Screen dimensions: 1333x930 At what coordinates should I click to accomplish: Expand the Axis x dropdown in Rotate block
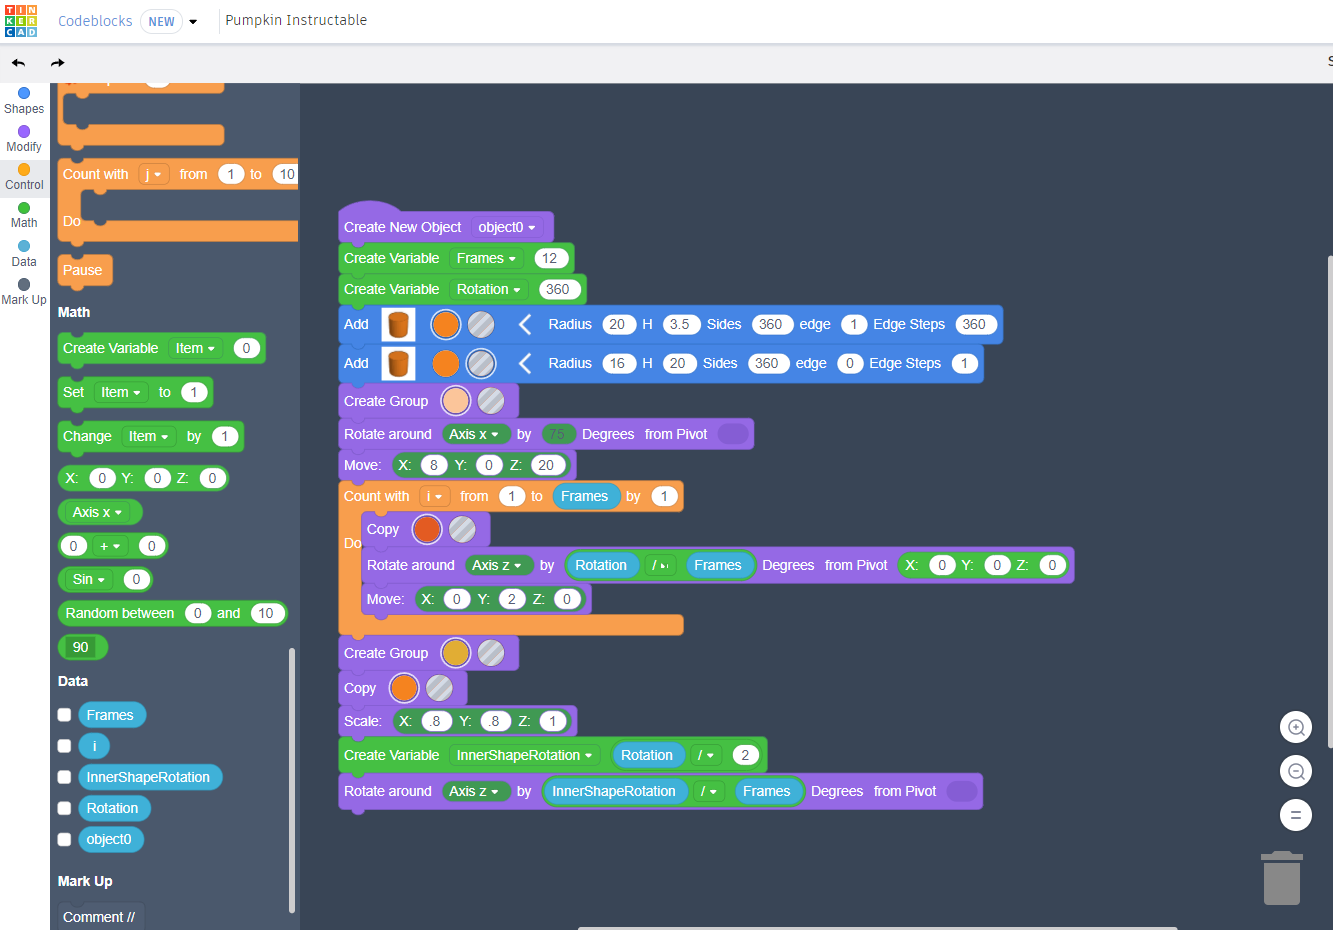[476, 434]
